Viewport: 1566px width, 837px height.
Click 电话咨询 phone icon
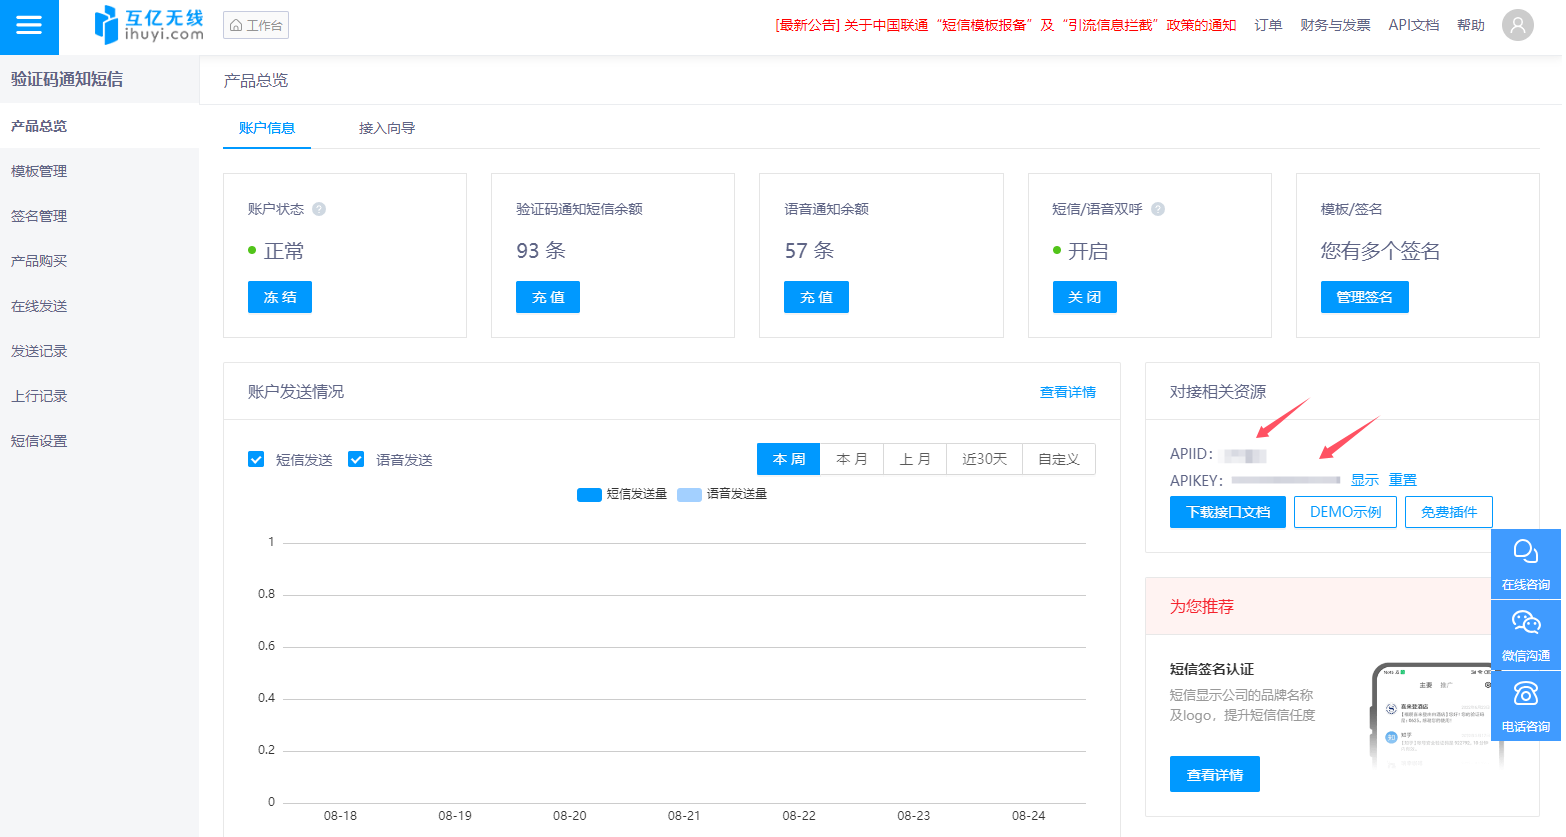[x=1525, y=705]
